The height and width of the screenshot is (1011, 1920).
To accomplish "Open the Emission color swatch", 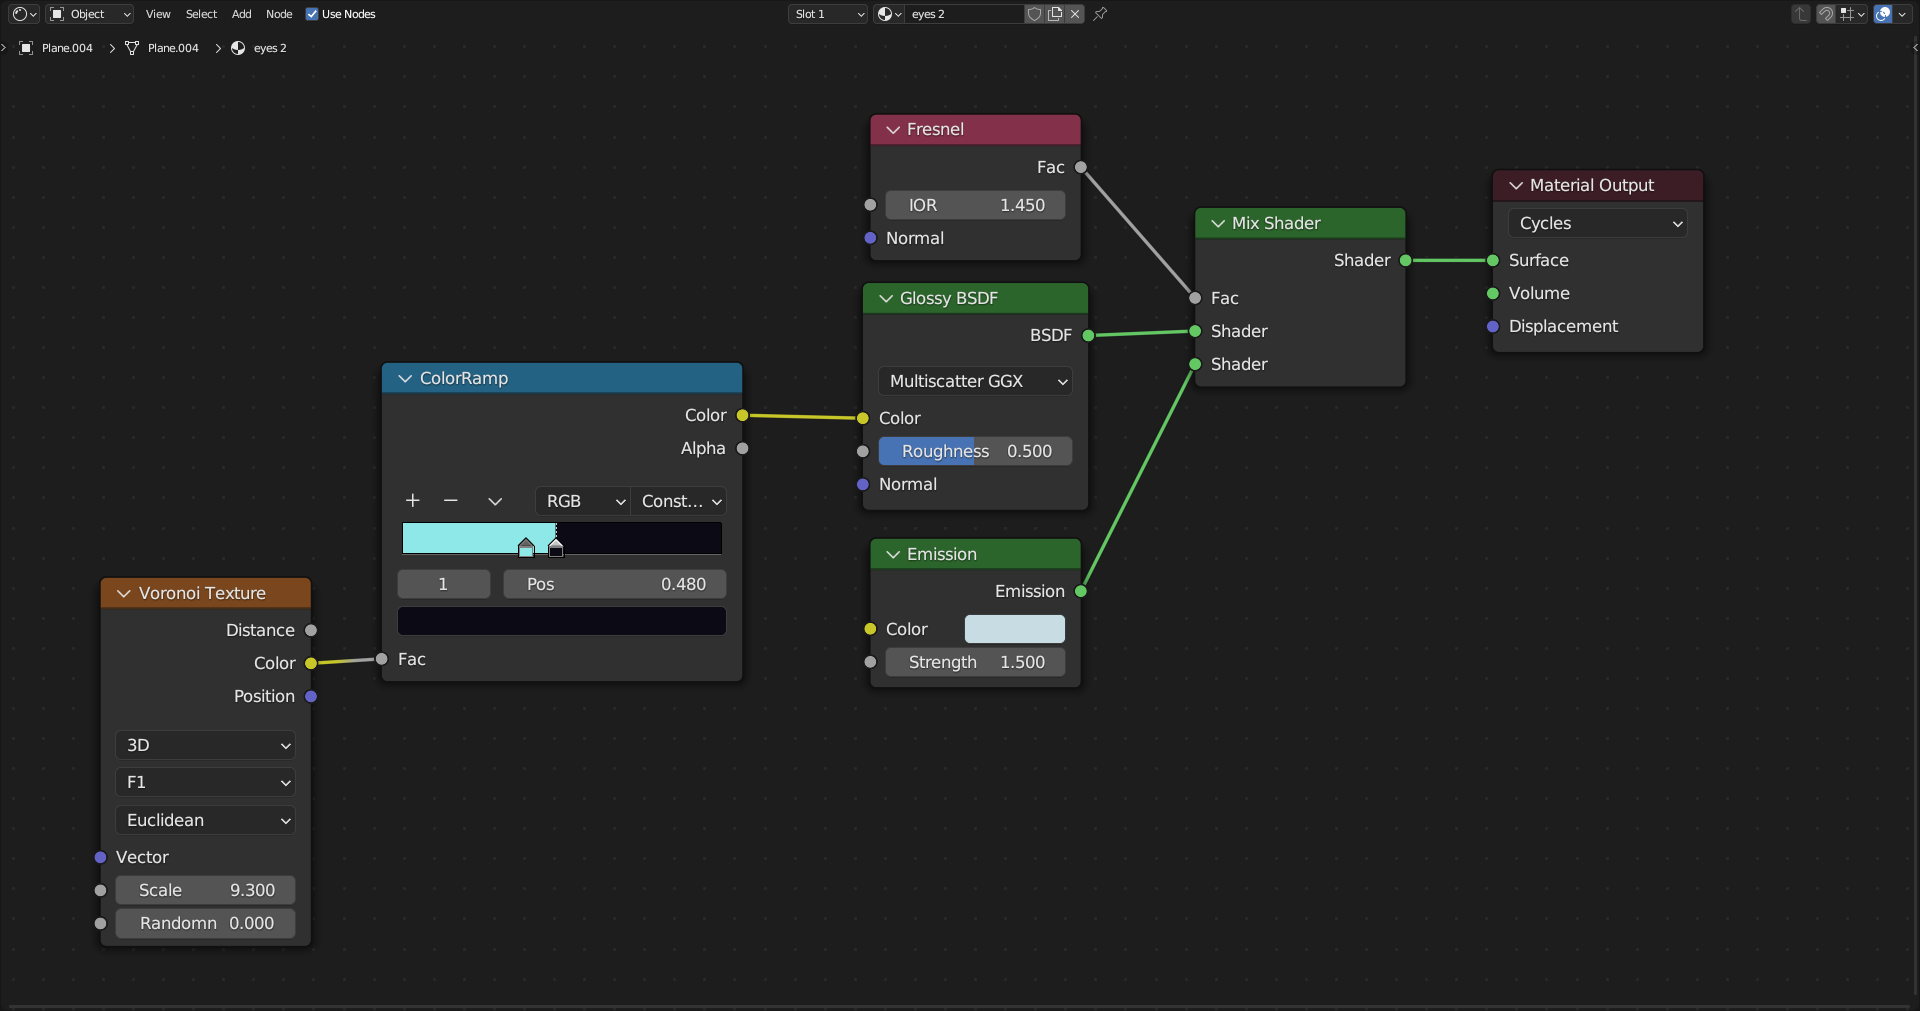I will [1015, 629].
